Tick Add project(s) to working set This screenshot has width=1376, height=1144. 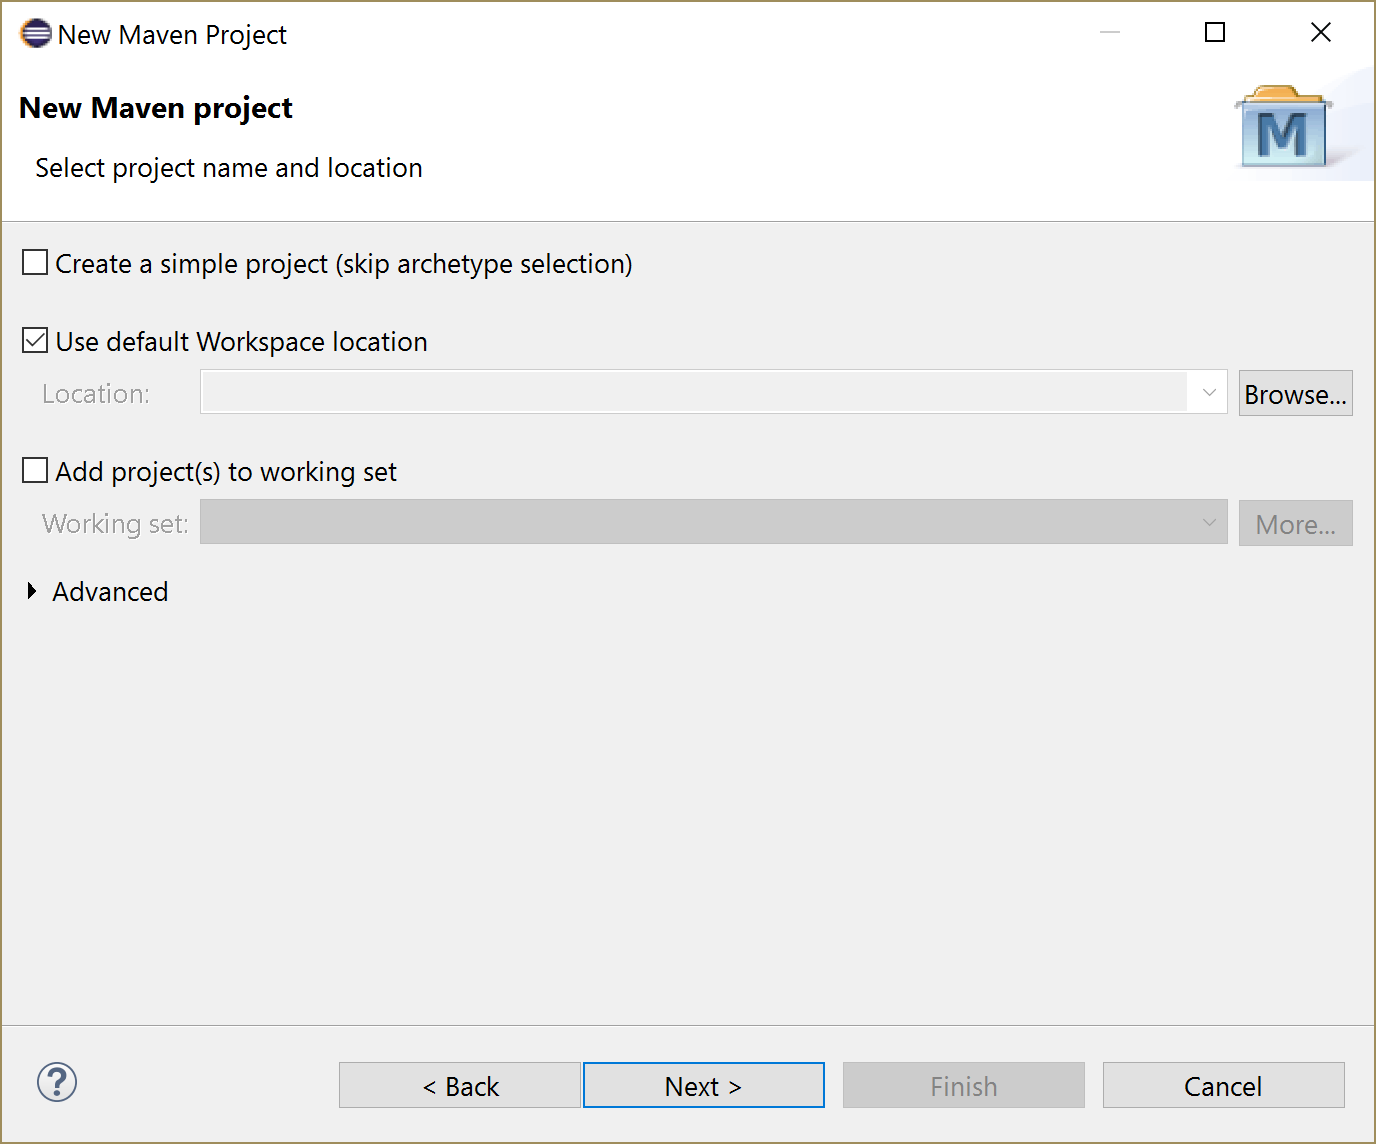tap(35, 471)
